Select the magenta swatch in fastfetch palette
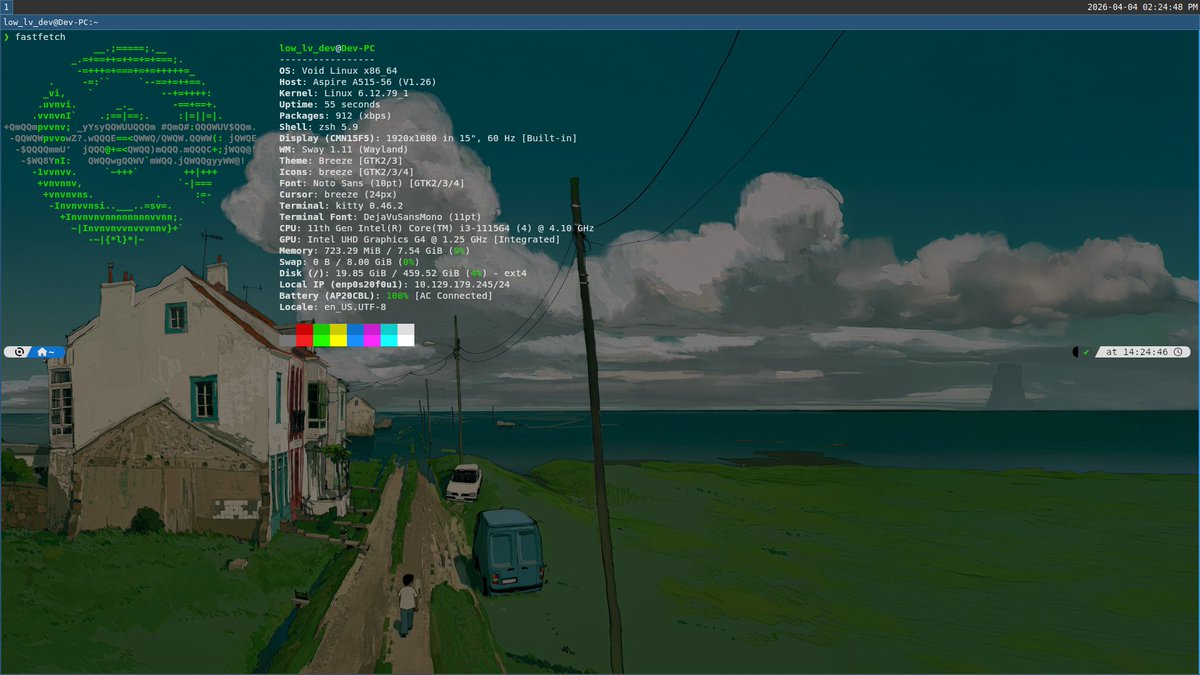Image resolution: width=1200 pixels, height=675 pixels. (374, 336)
